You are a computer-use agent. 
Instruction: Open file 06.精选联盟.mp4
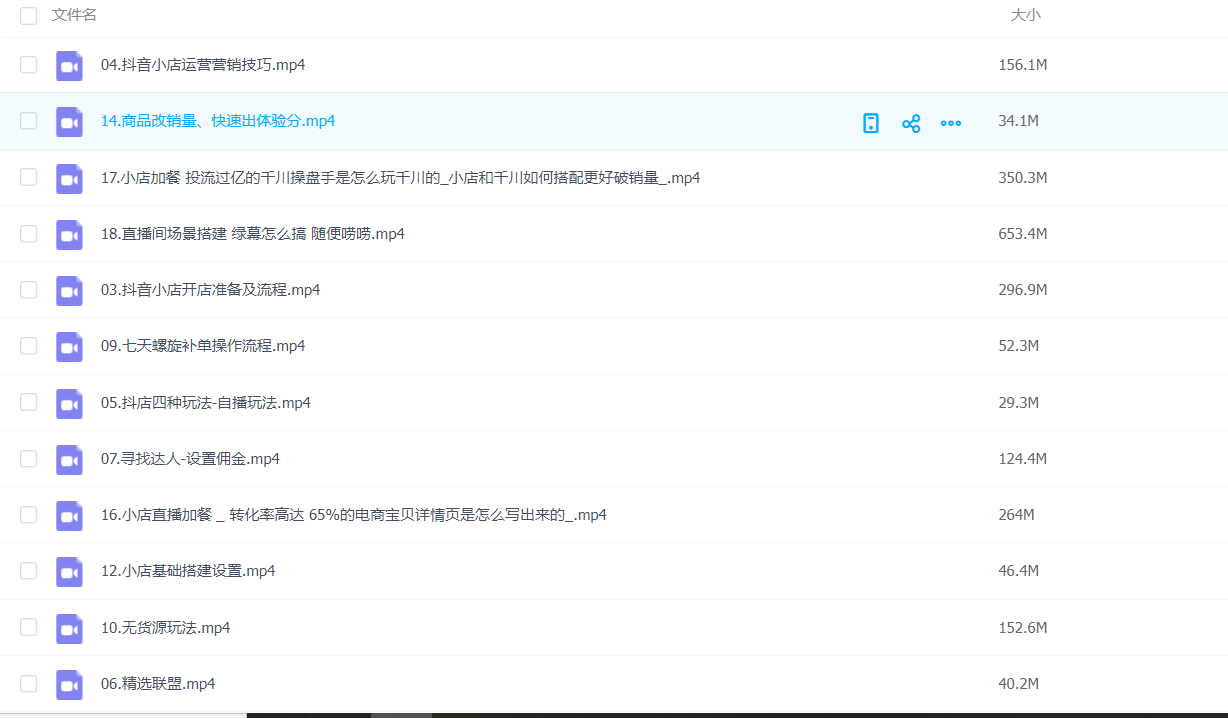pyautogui.click(x=158, y=684)
